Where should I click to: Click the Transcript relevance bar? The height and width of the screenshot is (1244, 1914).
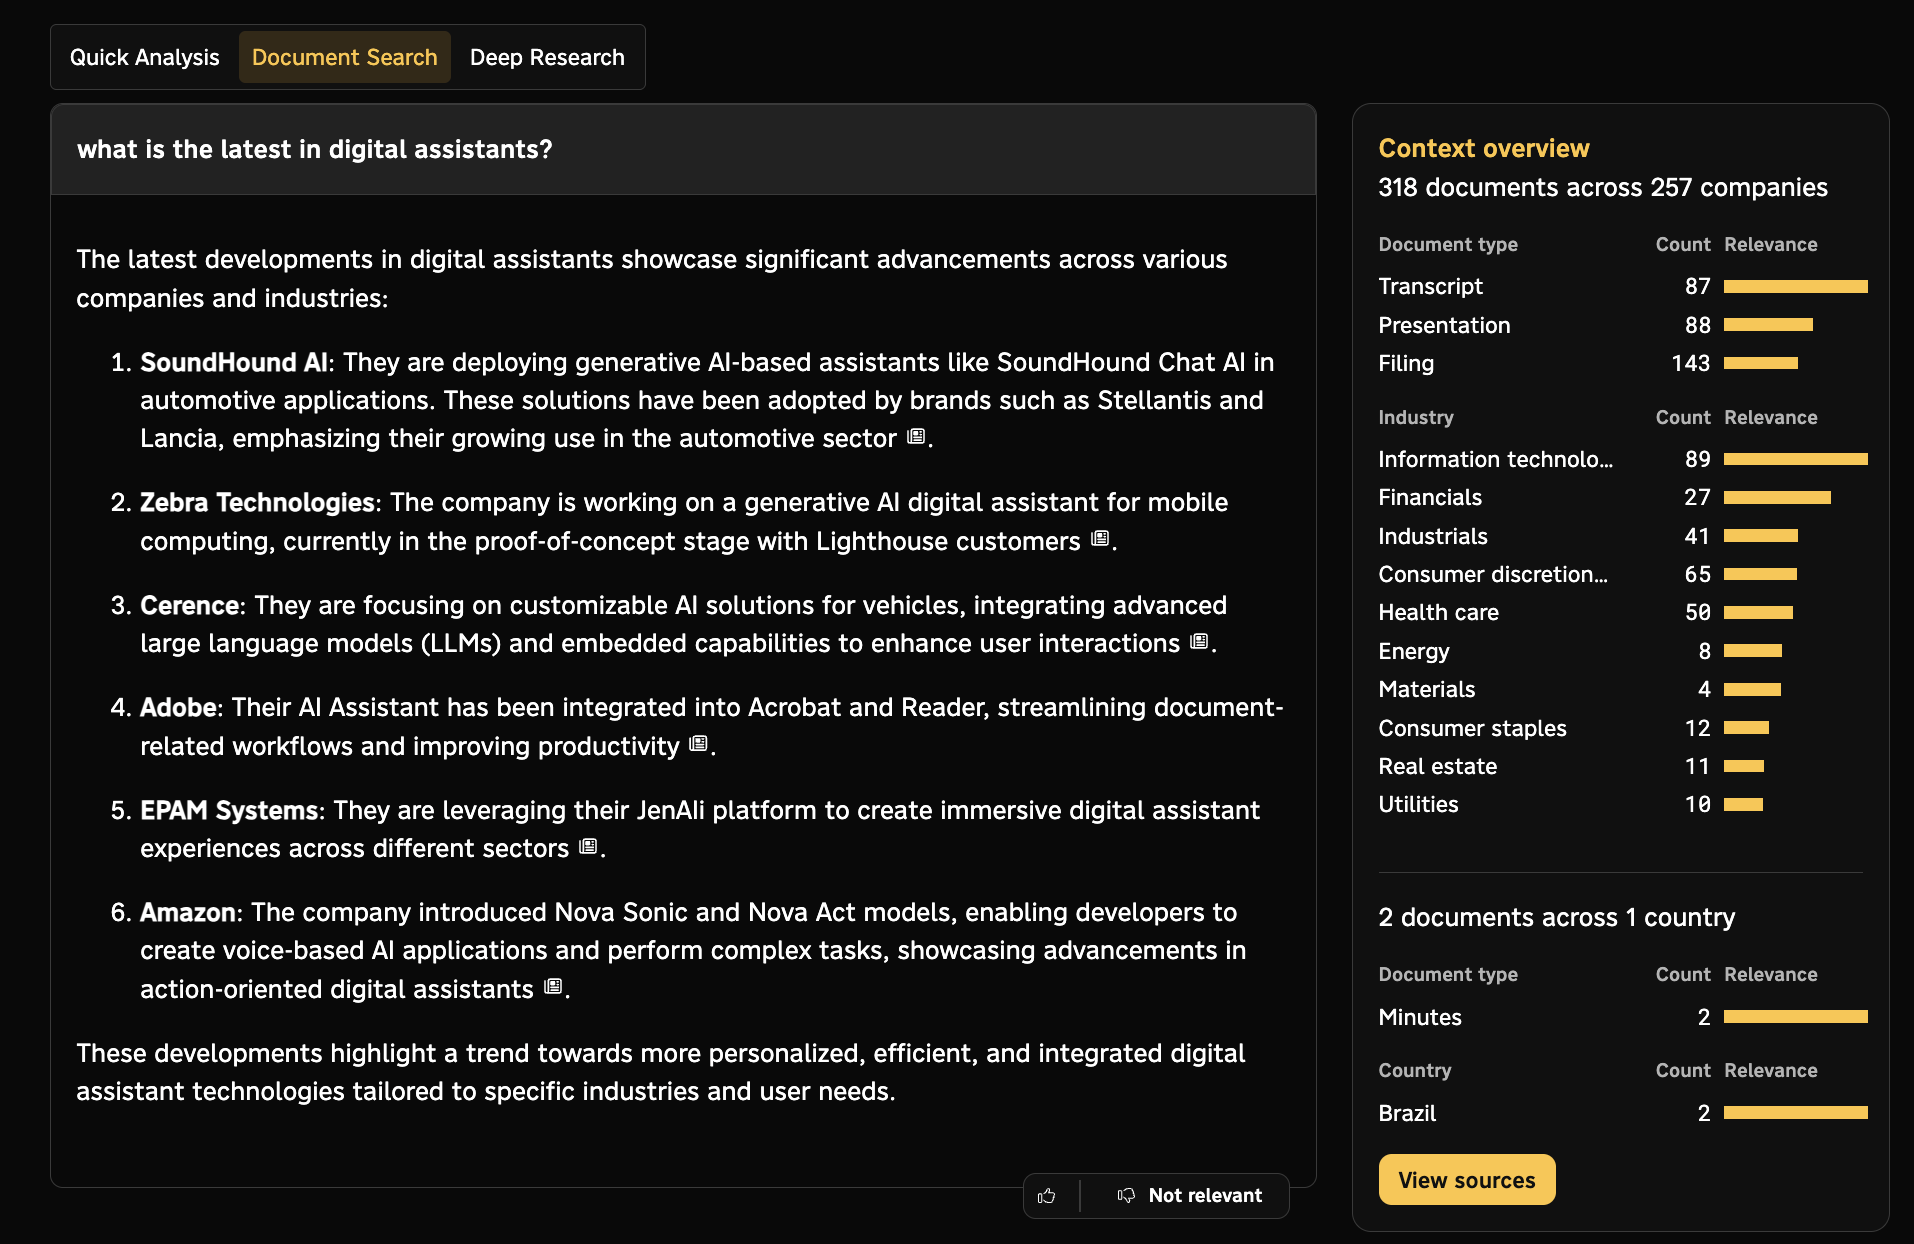1795,287
